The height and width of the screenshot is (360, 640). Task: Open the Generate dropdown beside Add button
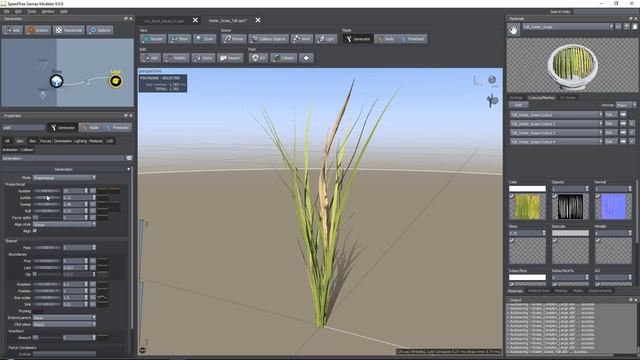pos(626,105)
